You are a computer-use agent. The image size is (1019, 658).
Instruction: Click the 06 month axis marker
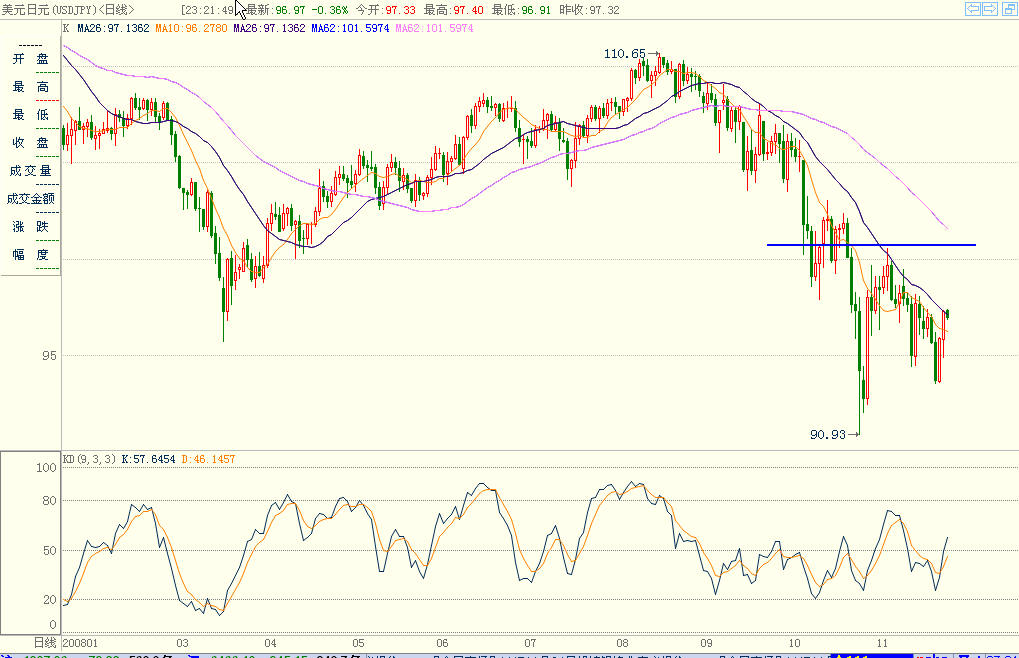pos(442,644)
